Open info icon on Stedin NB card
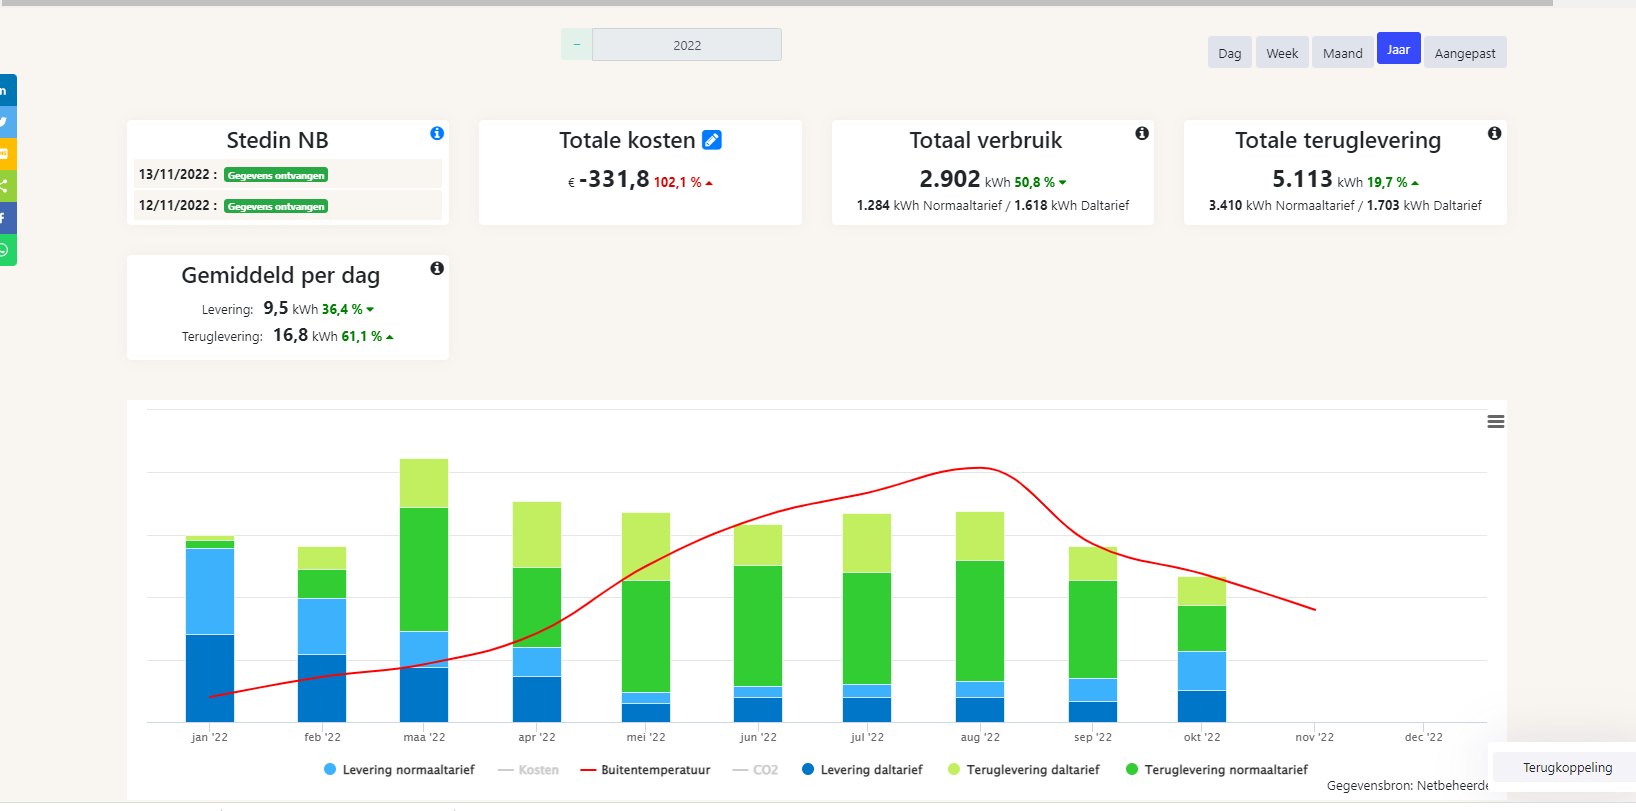Image resolution: width=1636 pixels, height=811 pixels. (x=437, y=133)
